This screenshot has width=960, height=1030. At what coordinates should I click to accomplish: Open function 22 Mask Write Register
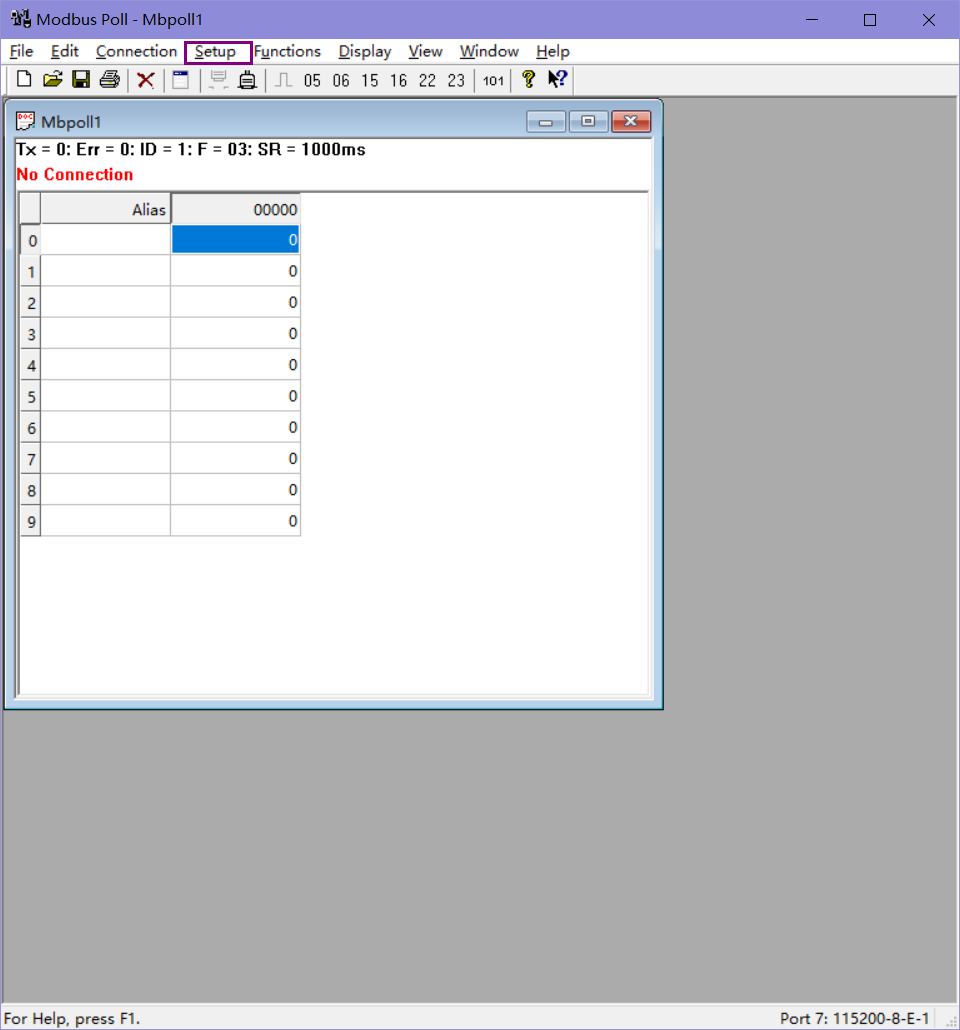(x=427, y=81)
